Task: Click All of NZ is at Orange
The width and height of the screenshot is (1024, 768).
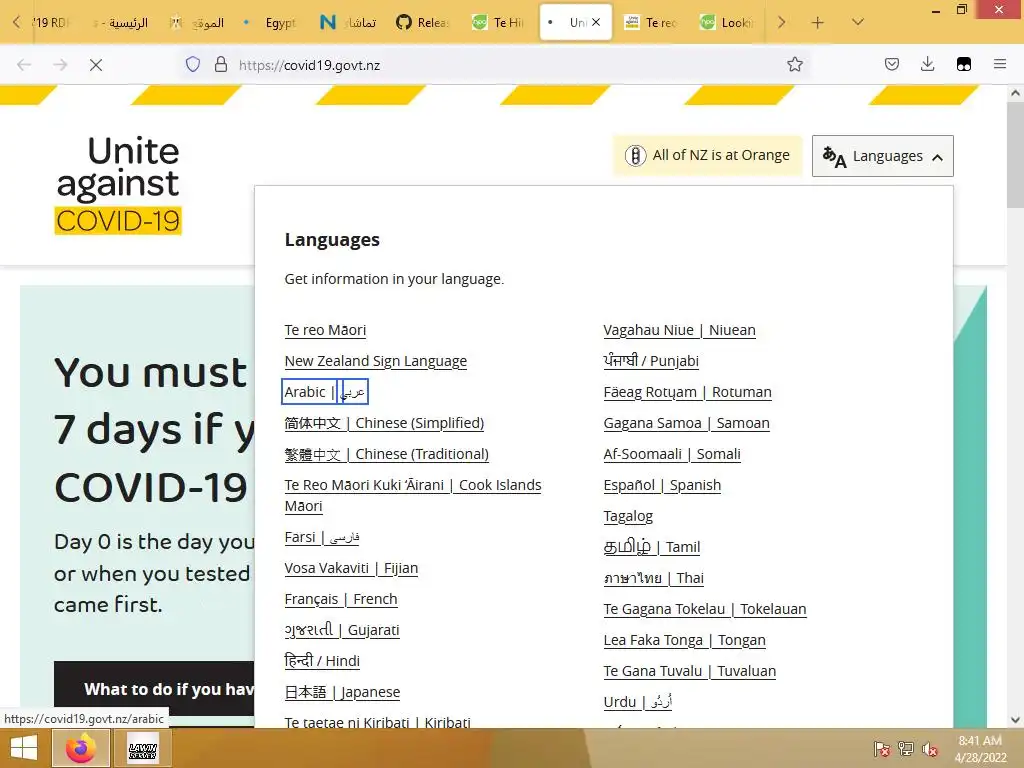Action: point(708,155)
